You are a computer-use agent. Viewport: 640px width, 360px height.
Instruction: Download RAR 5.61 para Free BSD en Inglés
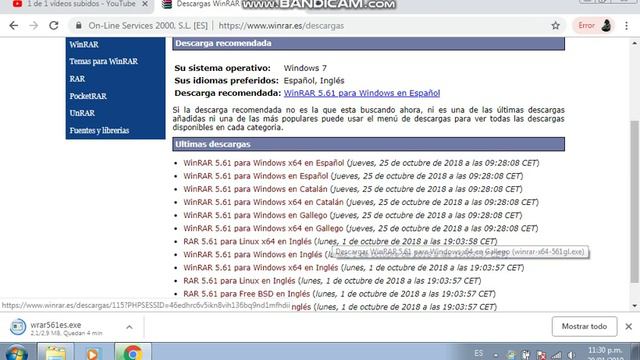click(246, 294)
